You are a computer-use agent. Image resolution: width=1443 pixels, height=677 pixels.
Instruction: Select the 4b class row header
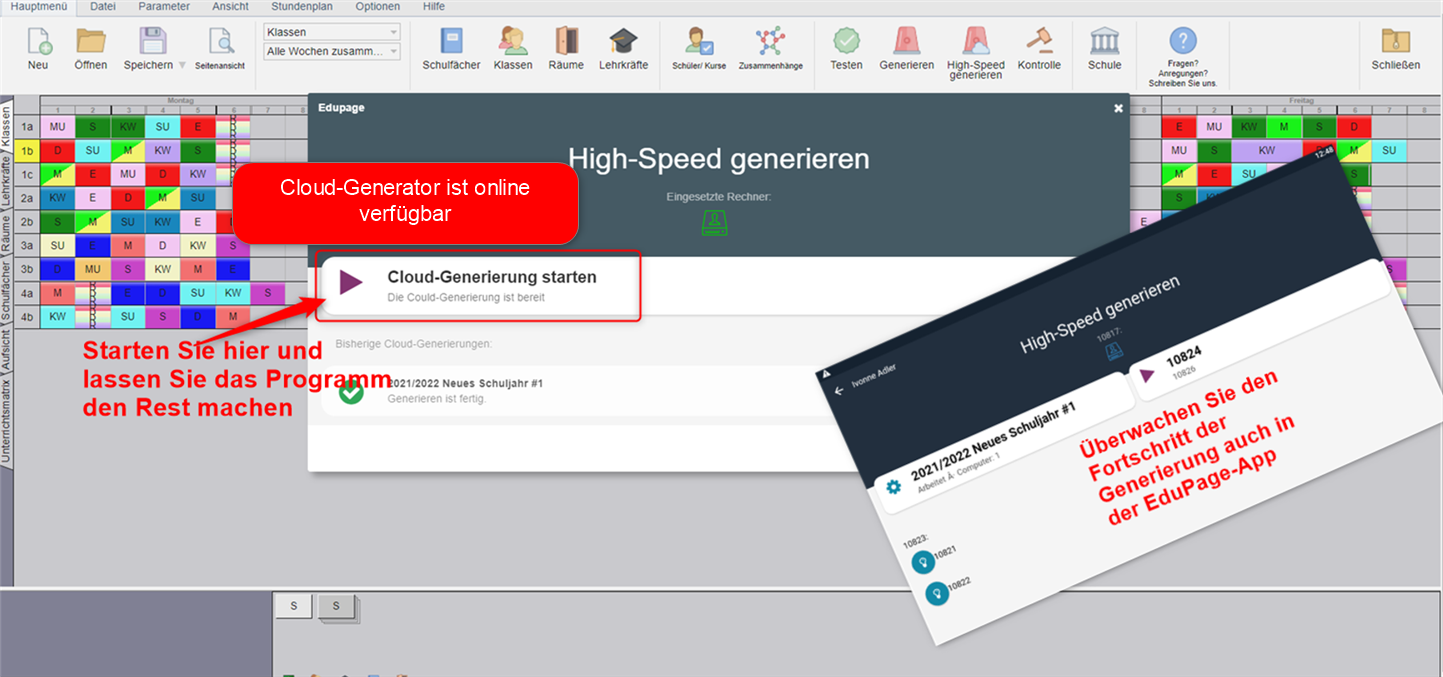point(27,316)
